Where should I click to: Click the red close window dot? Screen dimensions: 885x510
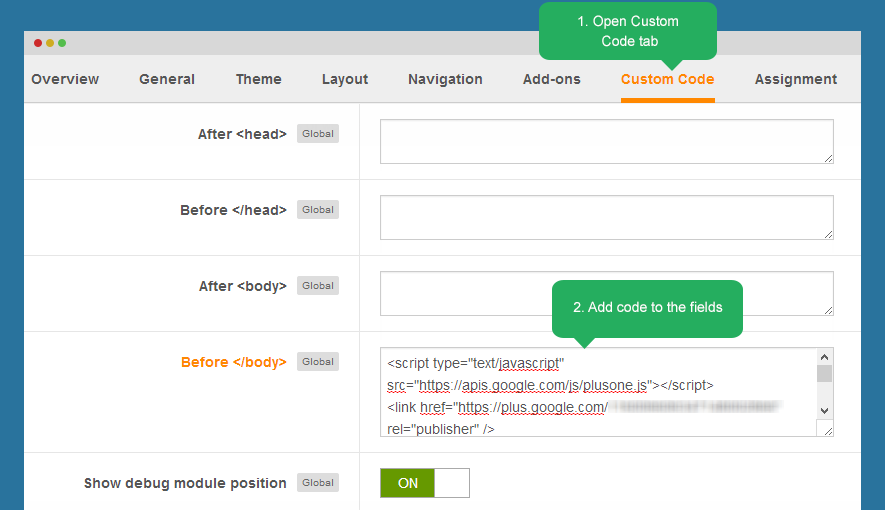tap(38, 43)
